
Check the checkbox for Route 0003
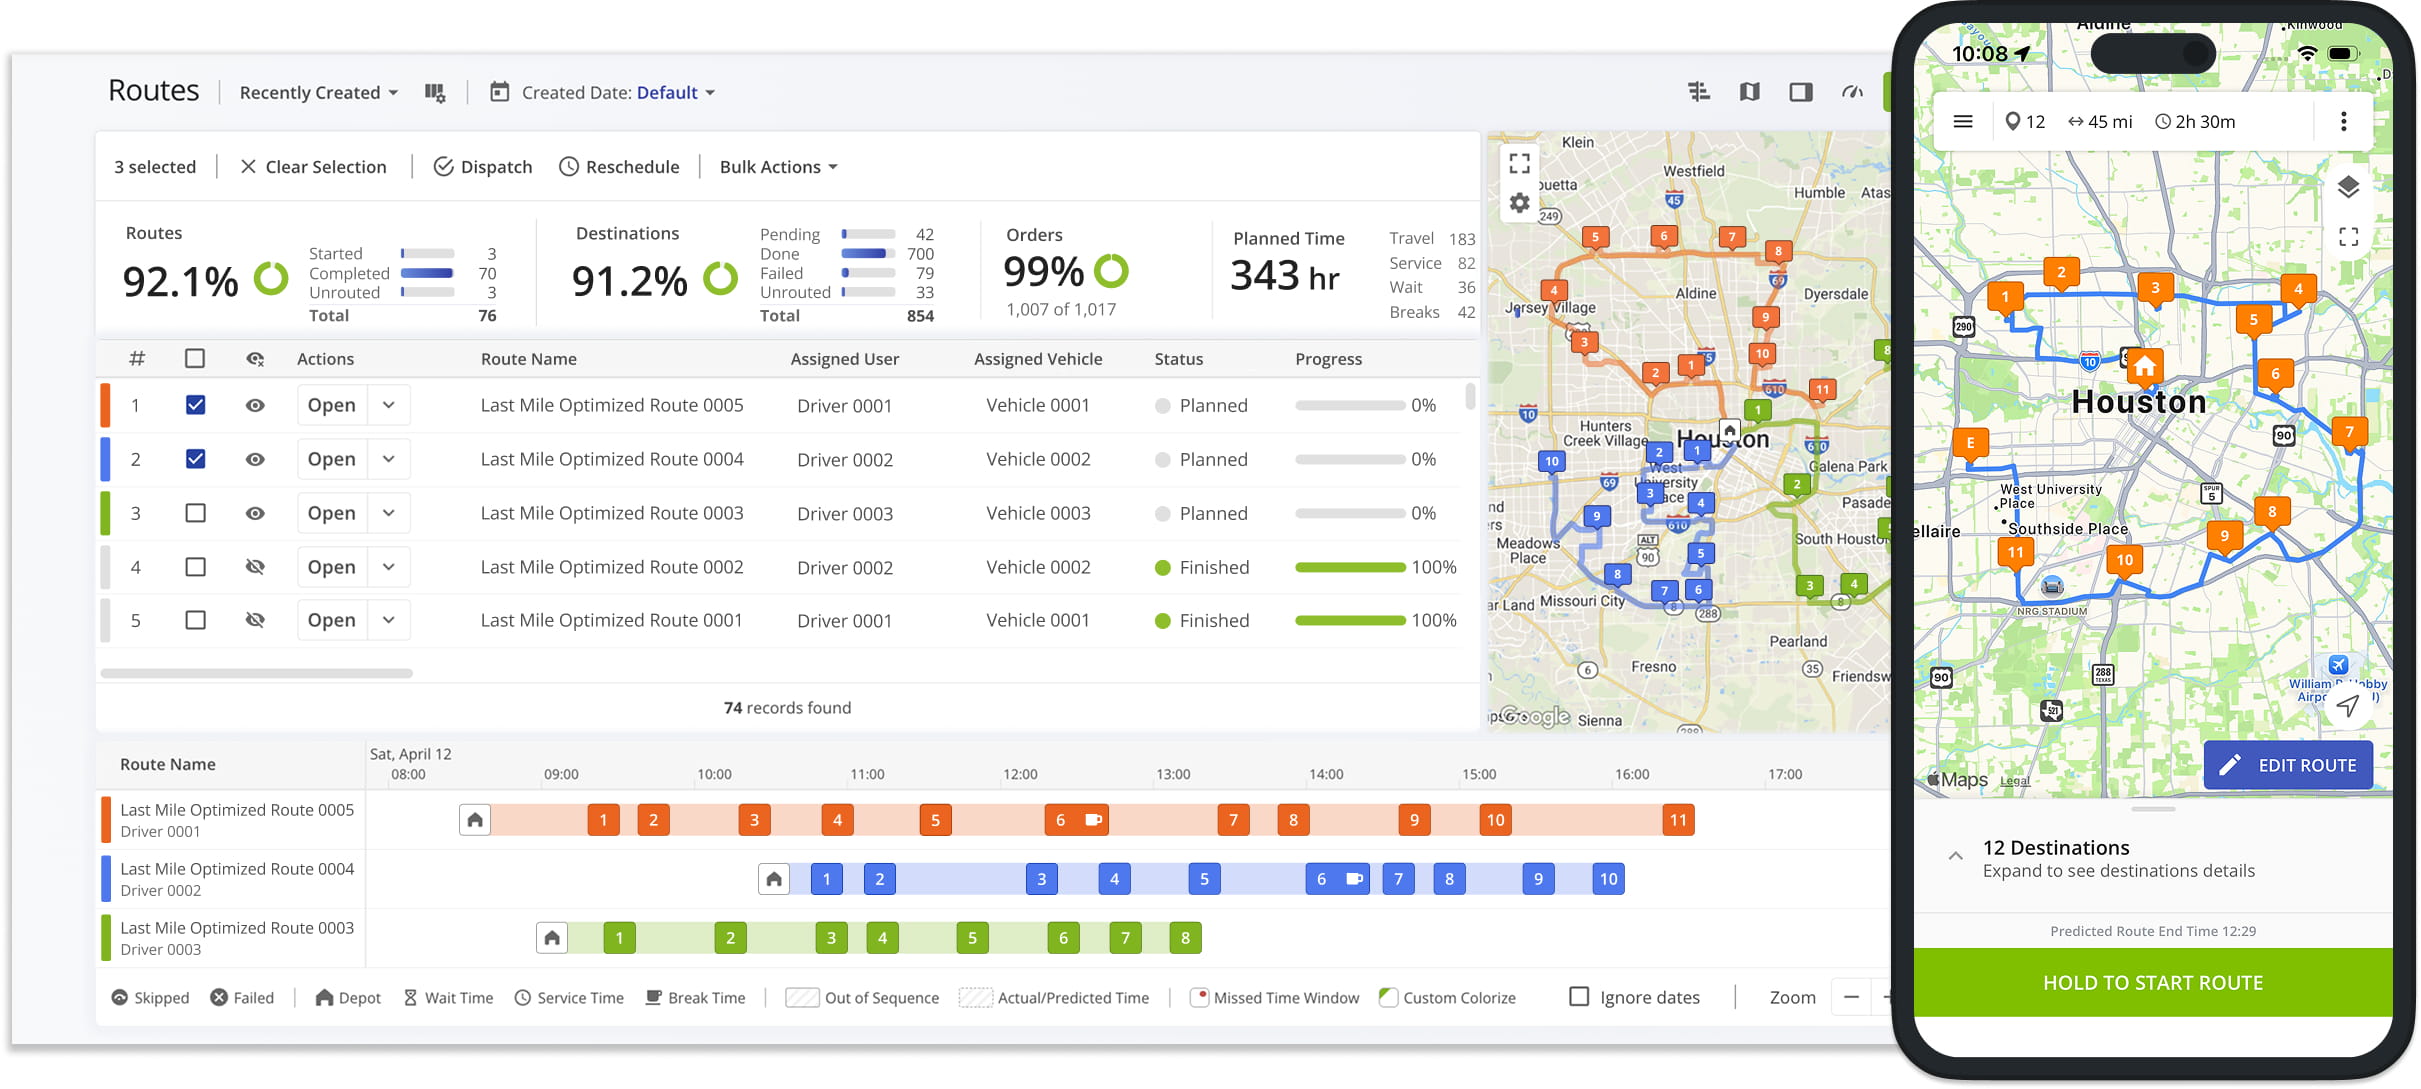pyautogui.click(x=196, y=513)
